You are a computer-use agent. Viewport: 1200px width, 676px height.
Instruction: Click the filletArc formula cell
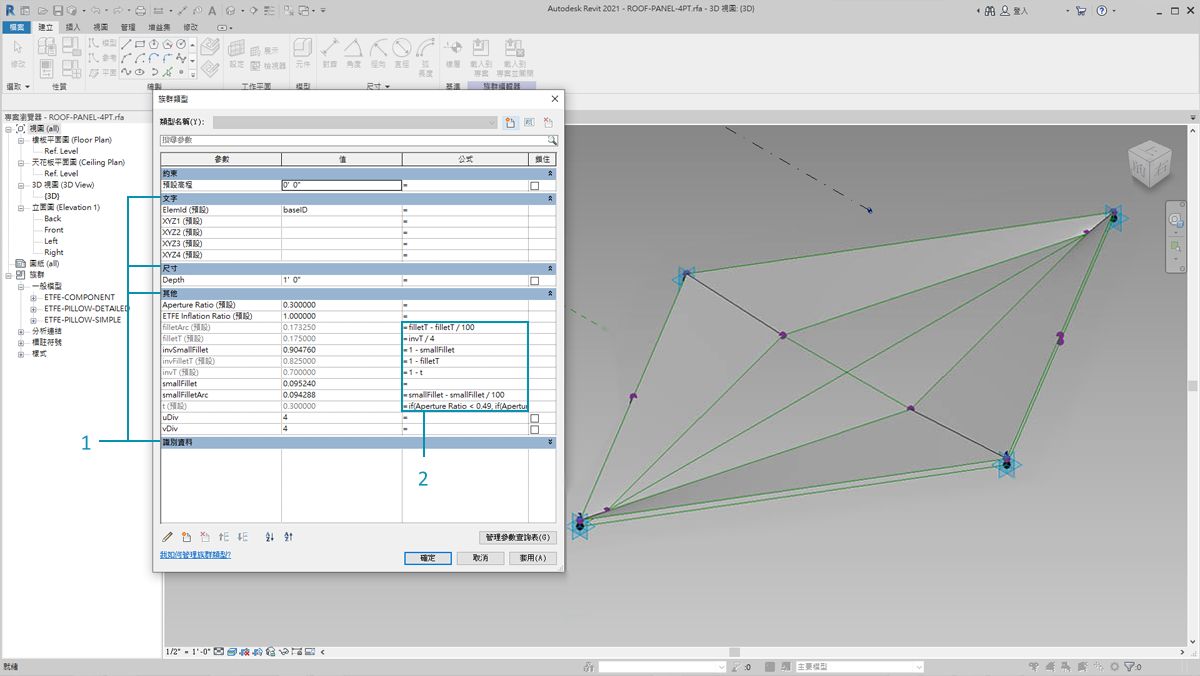(x=465, y=327)
